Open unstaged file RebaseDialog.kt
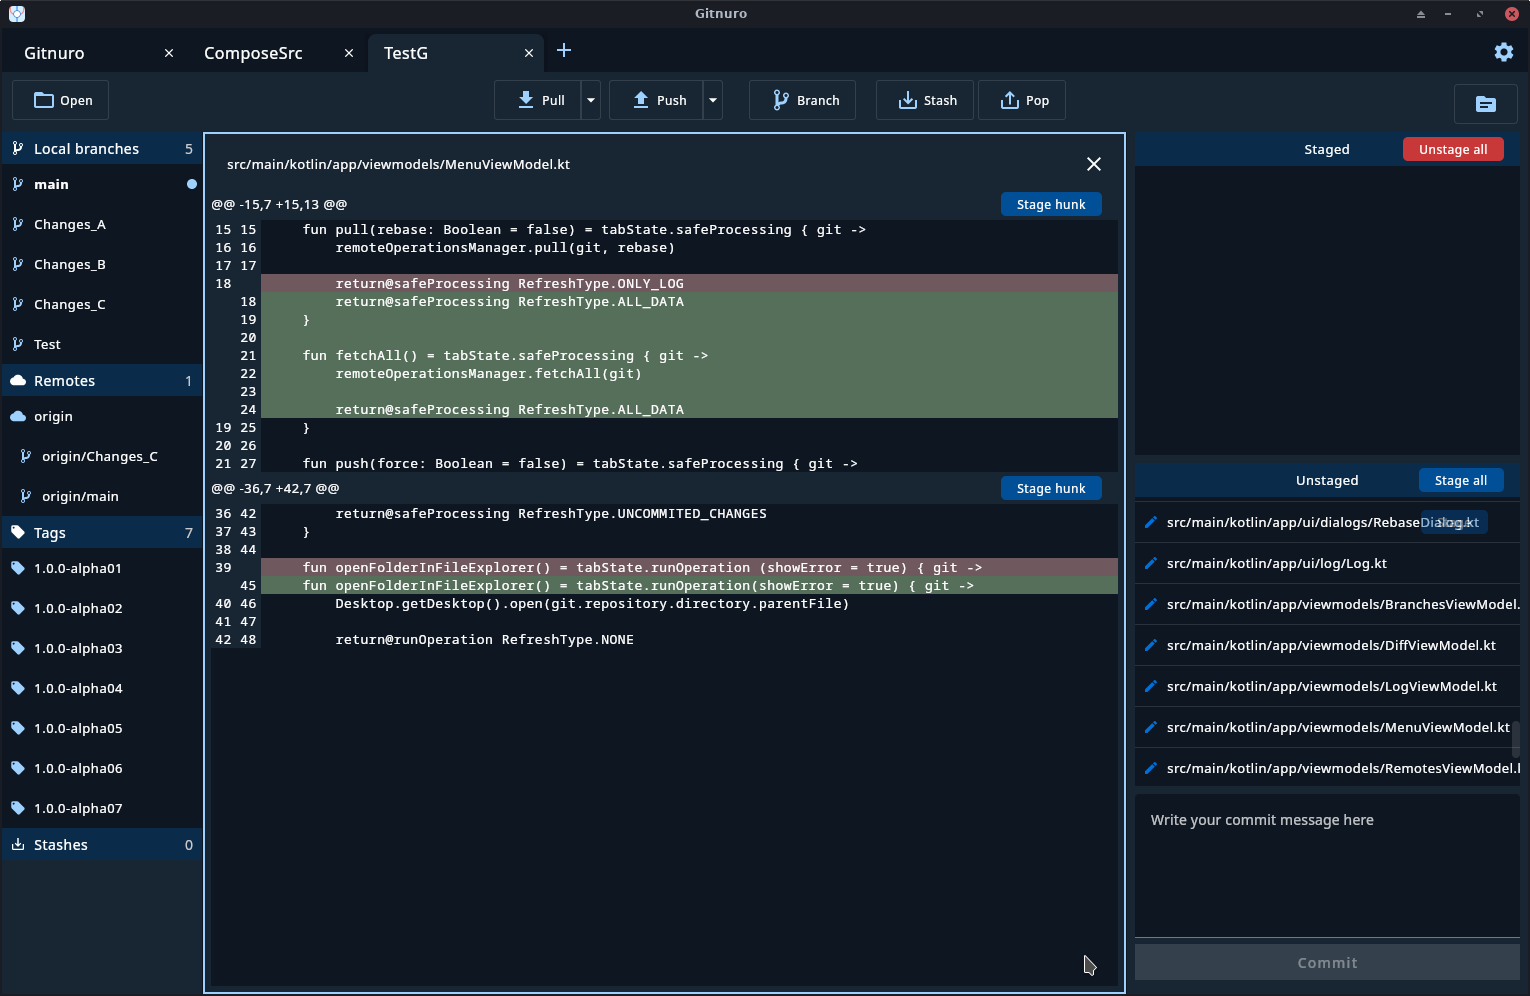Viewport: 1530px width, 996px height. [x=1327, y=522]
